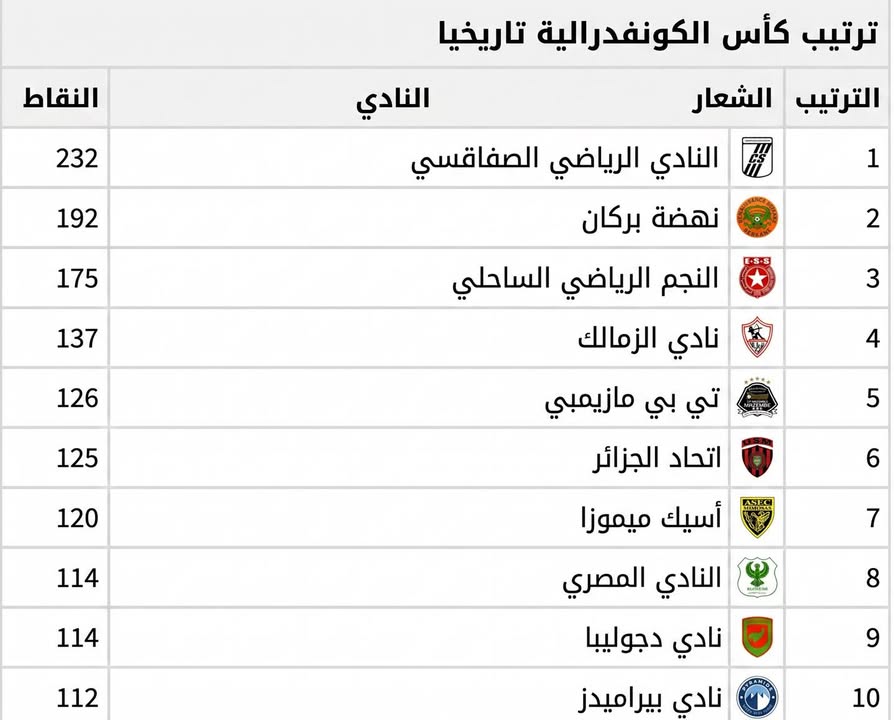Click the Pyramids FC blue logo

[x=757, y=697]
